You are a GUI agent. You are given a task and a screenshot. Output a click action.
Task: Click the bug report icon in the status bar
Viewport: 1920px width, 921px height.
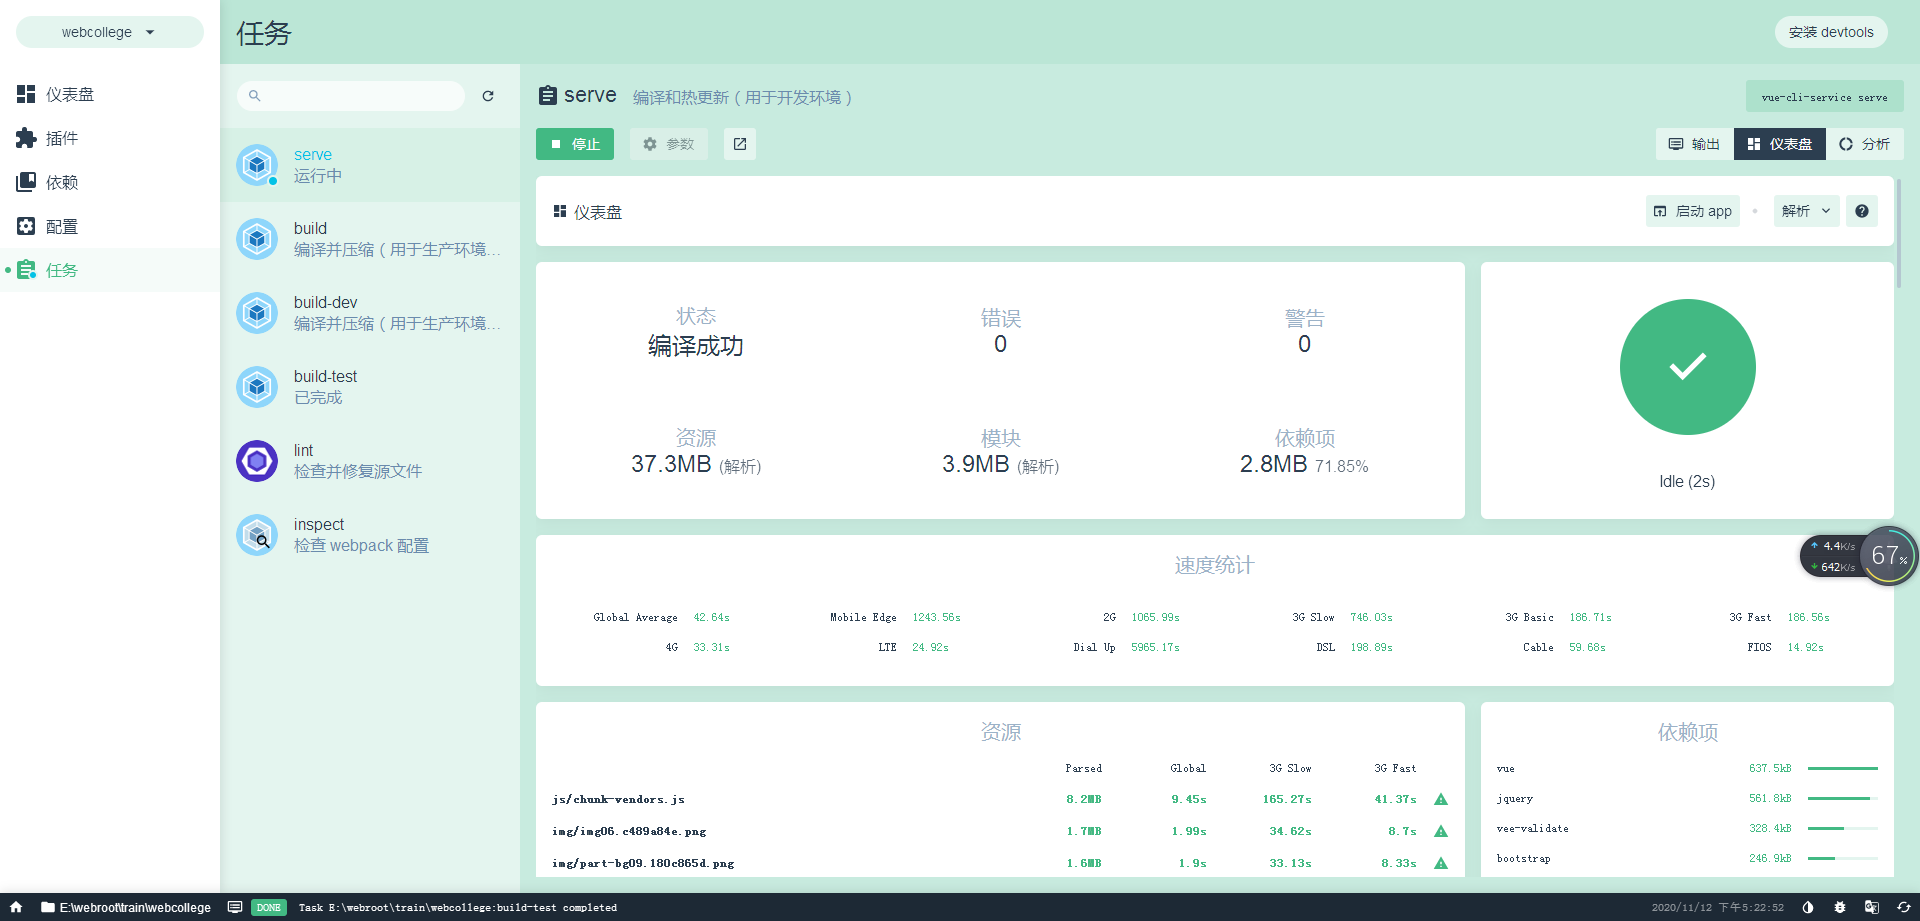click(x=1840, y=907)
